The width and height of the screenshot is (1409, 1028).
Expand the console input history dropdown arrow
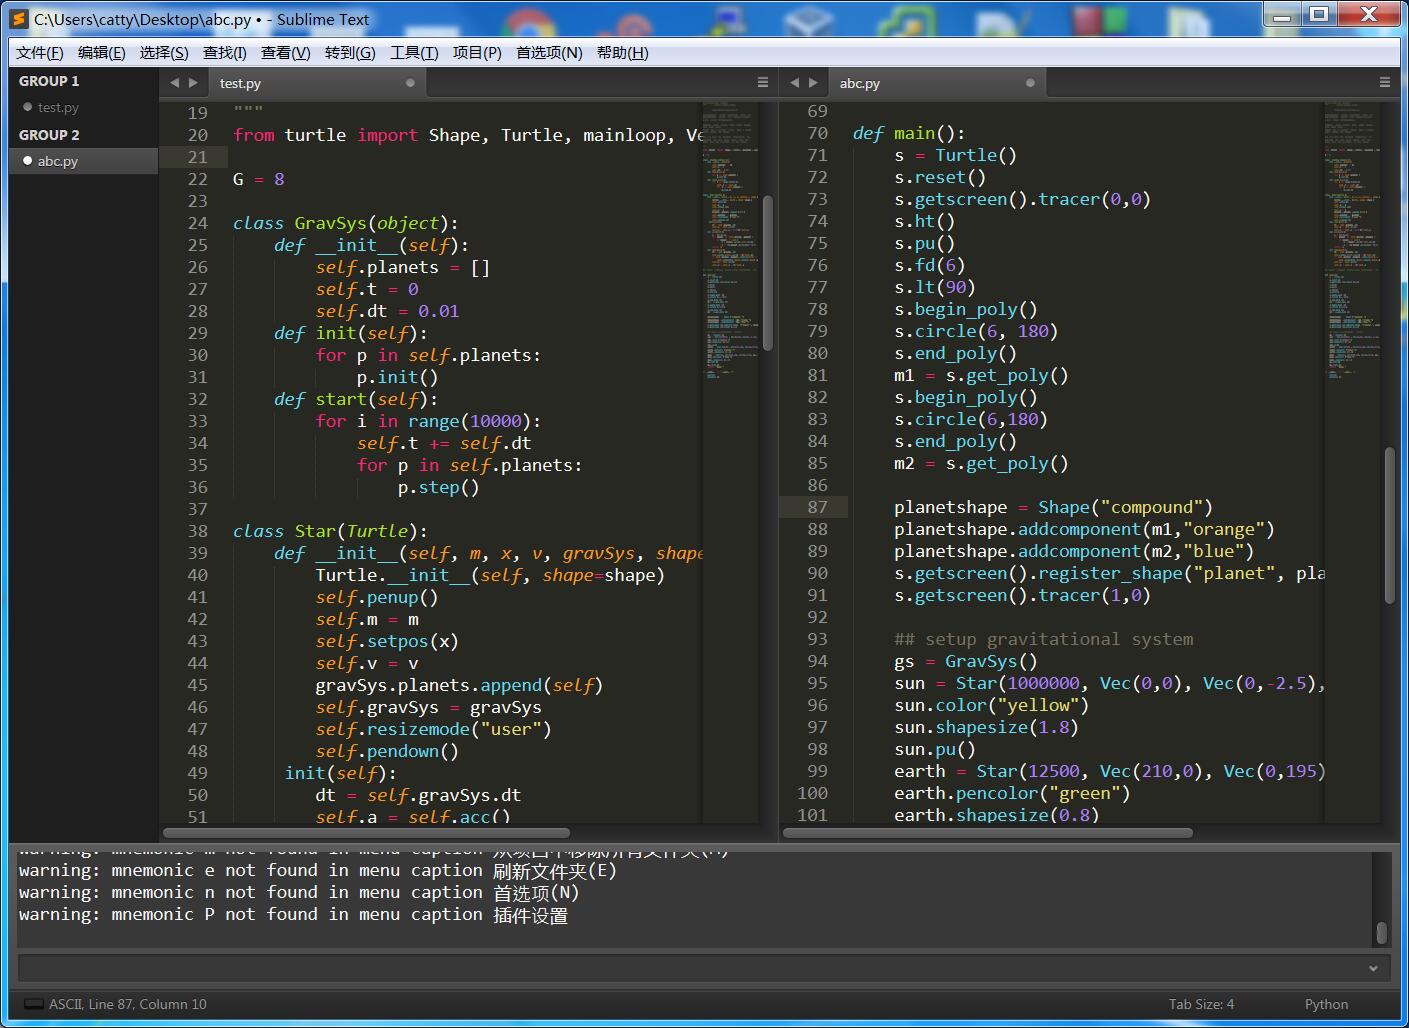point(1373,968)
